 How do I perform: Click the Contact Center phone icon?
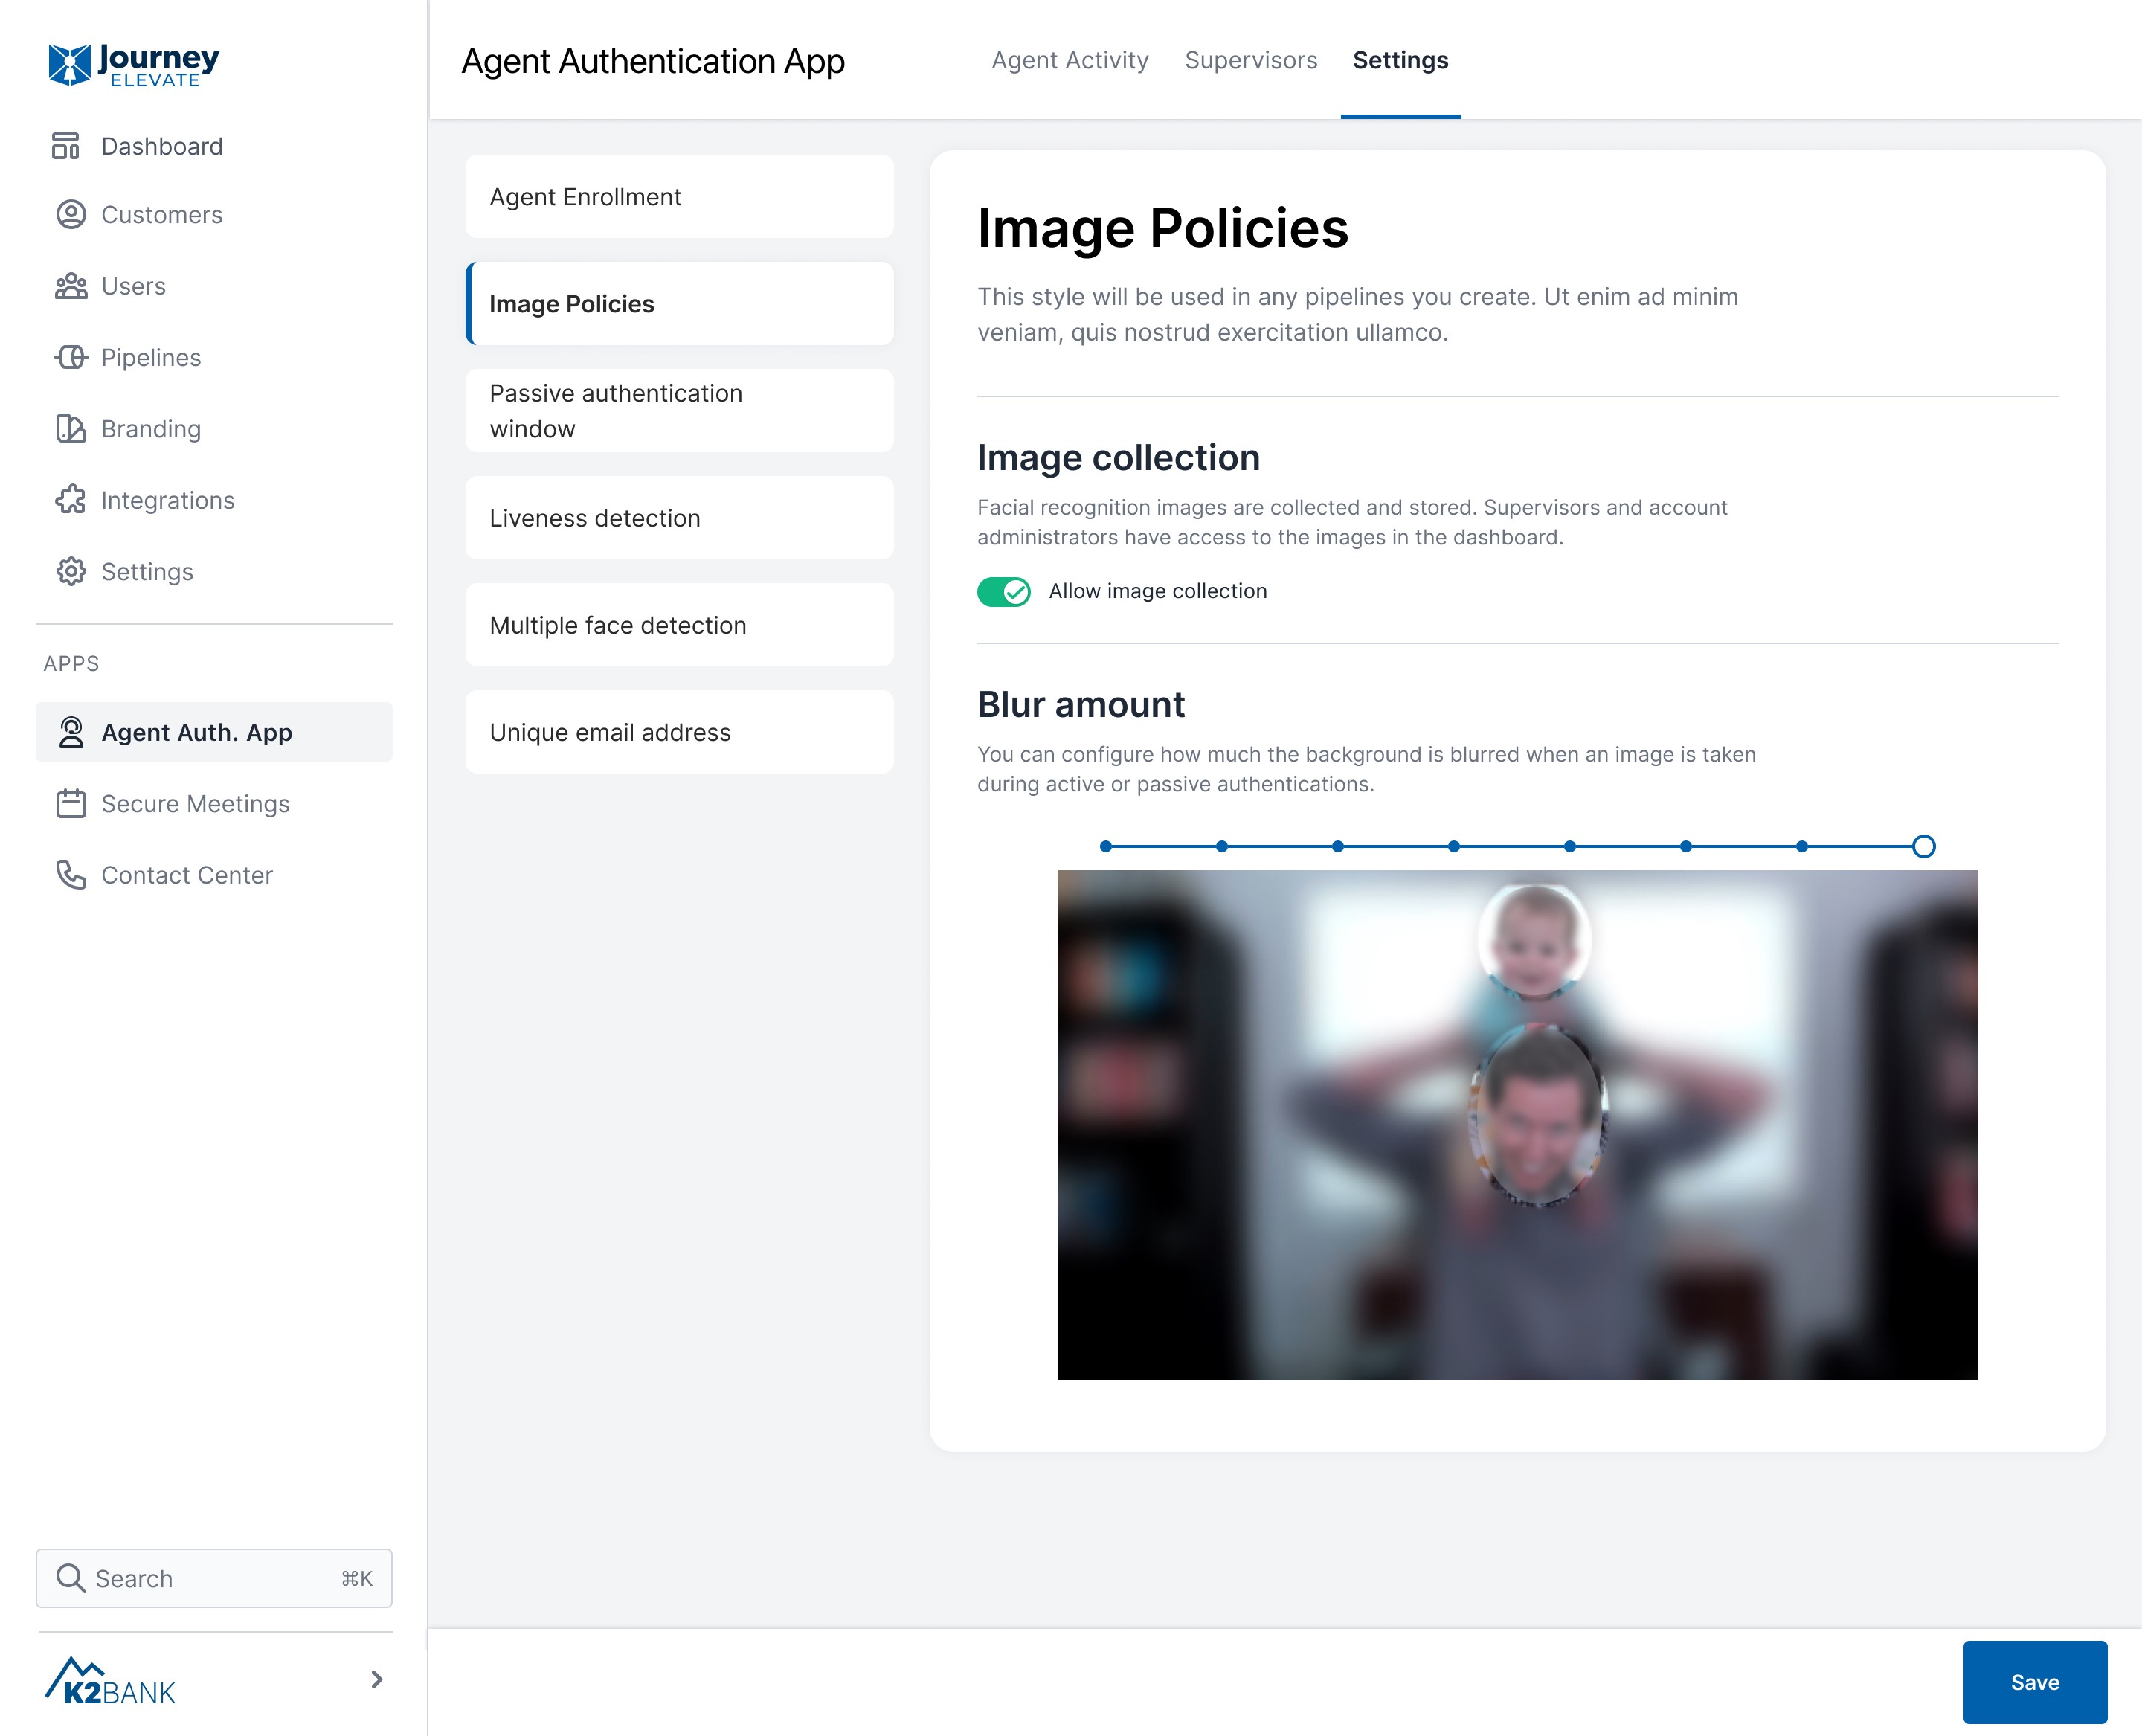70,875
